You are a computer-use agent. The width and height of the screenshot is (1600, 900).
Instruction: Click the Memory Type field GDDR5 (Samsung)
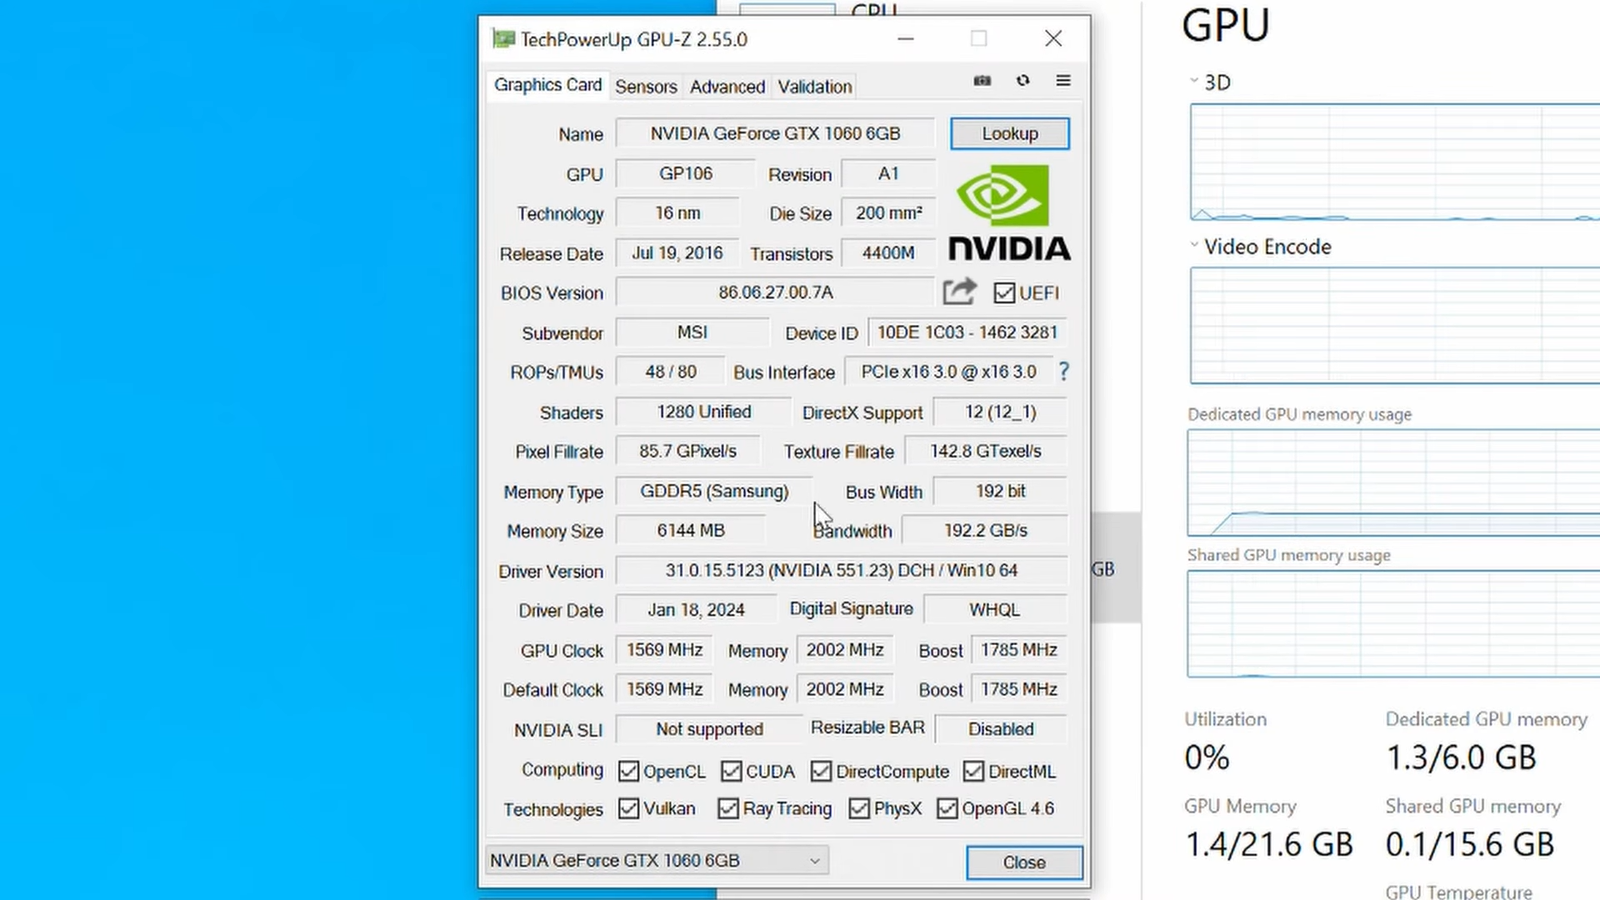coord(714,491)
